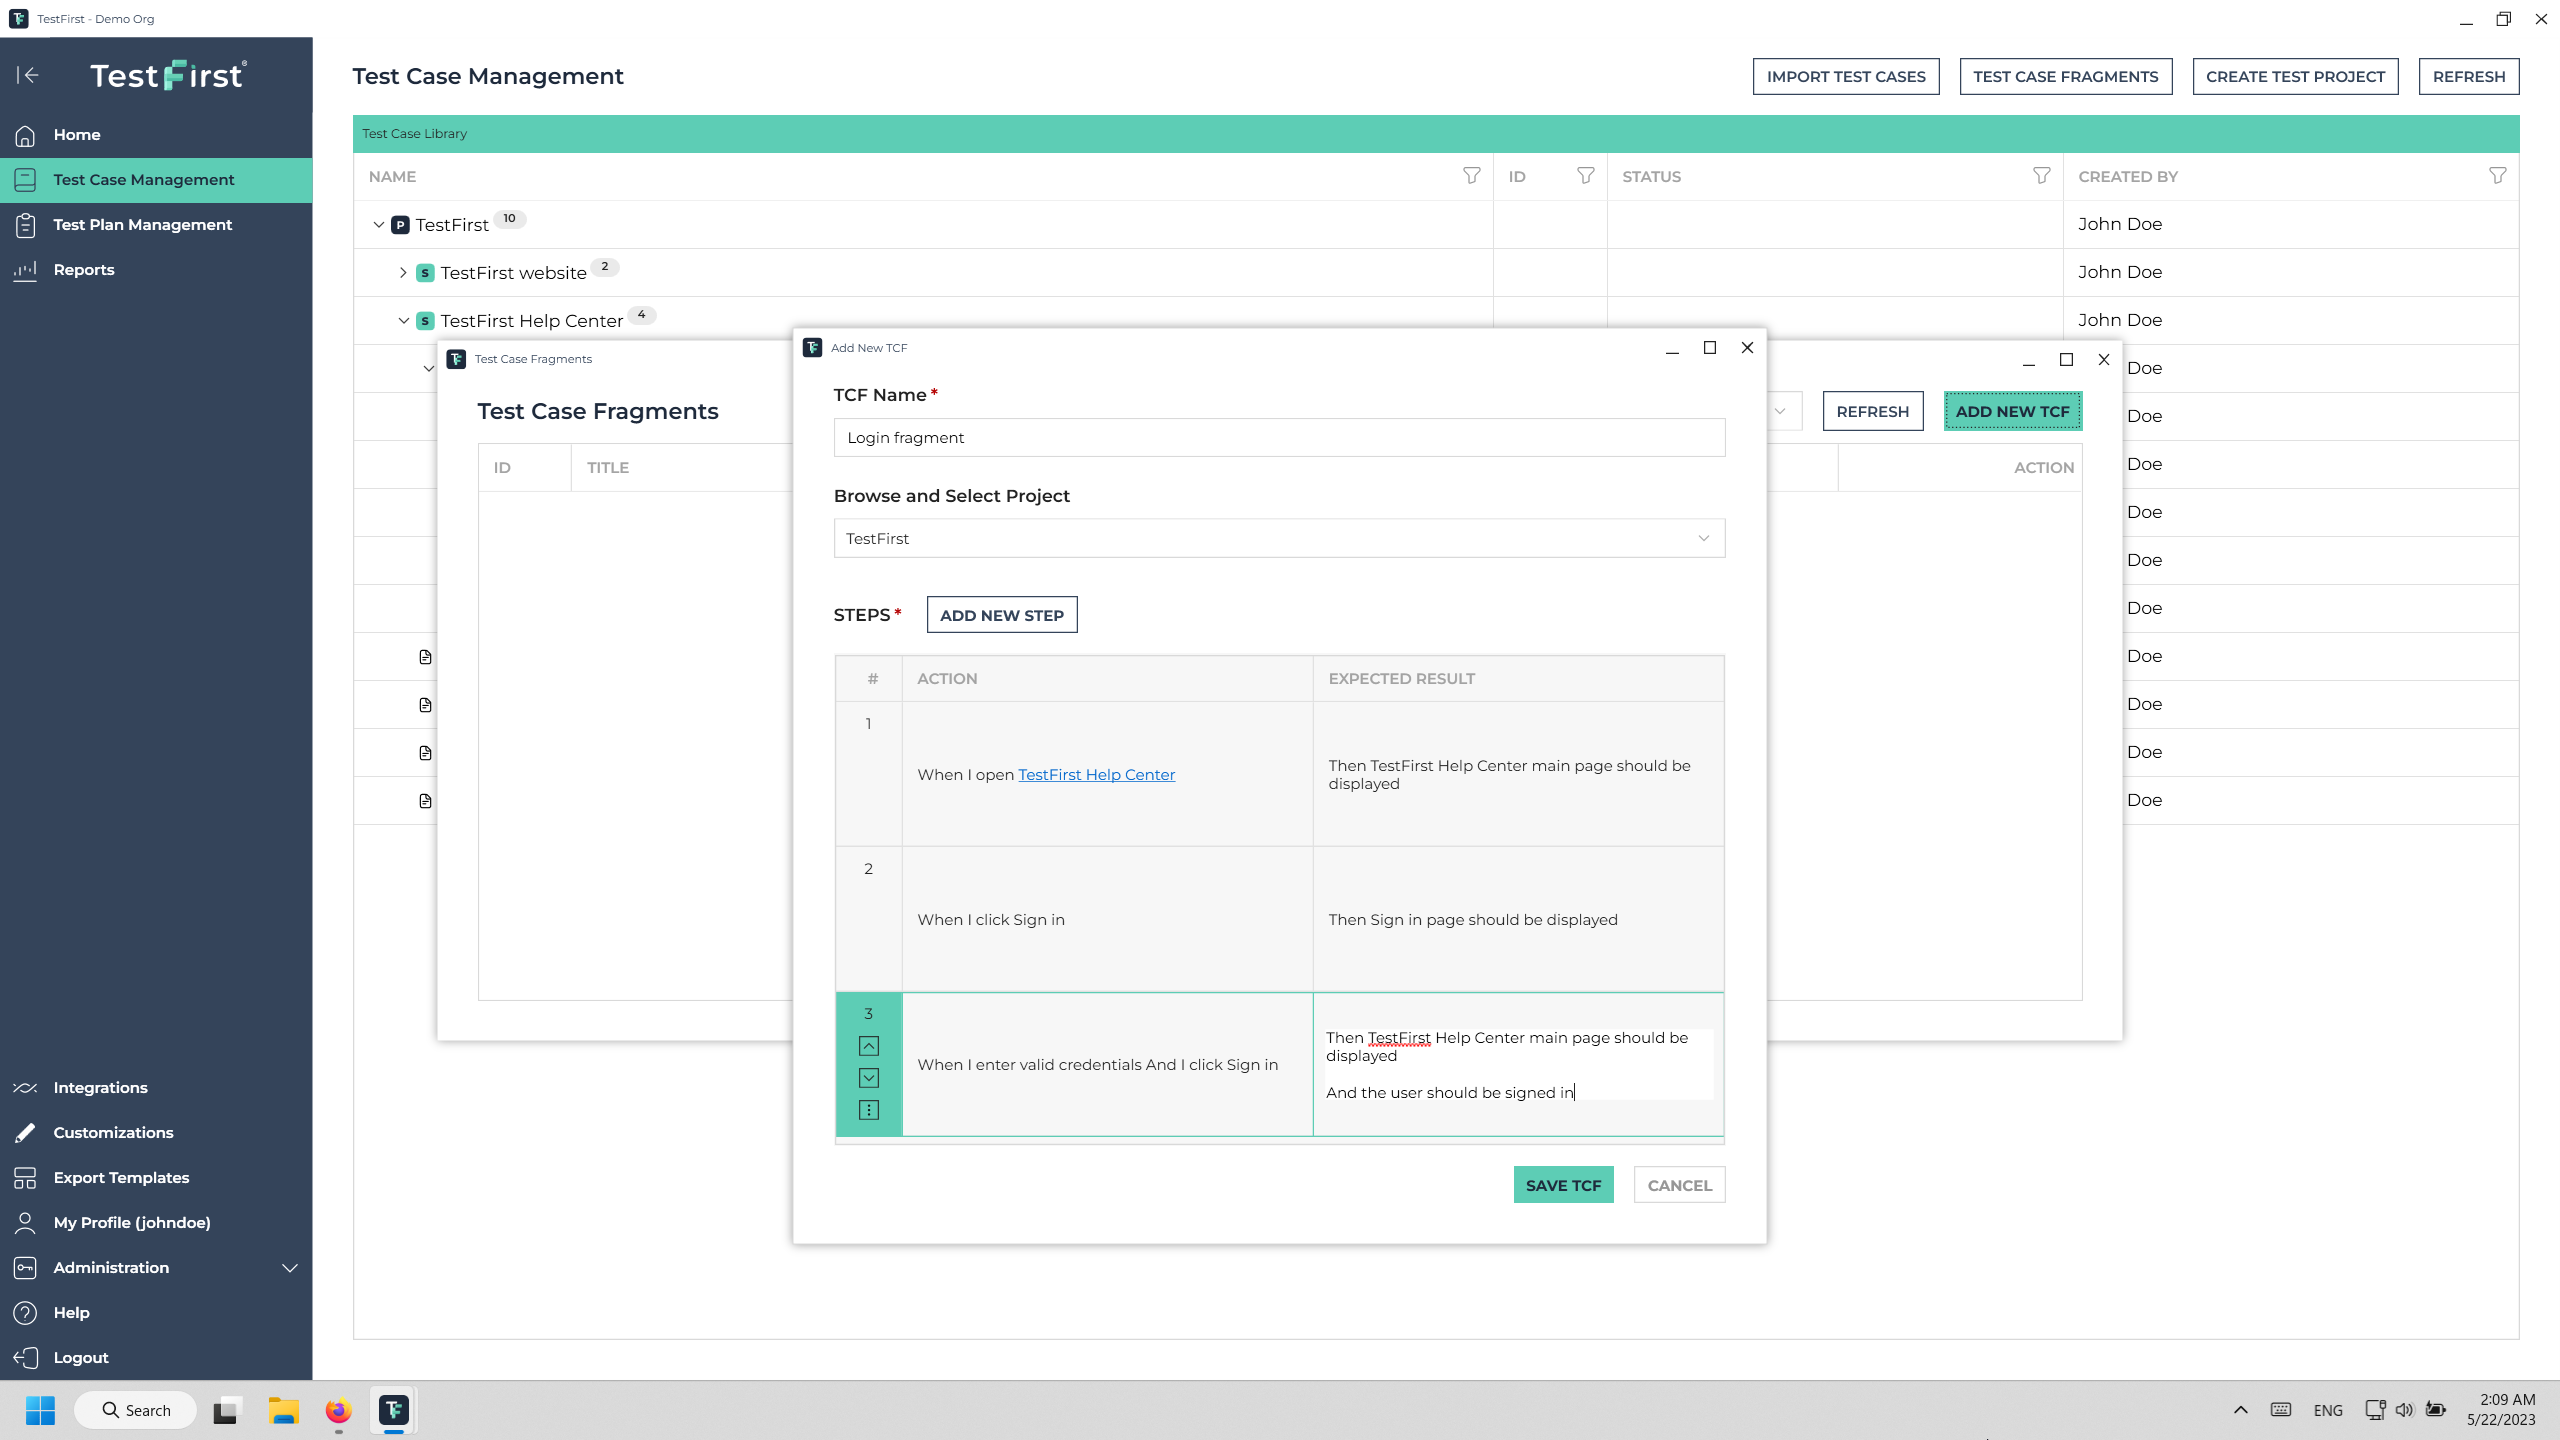Viewport: 2560px width, 1440px height.
Task: Open Firefox from the taskbar
Action: [x=338, y=1410]
